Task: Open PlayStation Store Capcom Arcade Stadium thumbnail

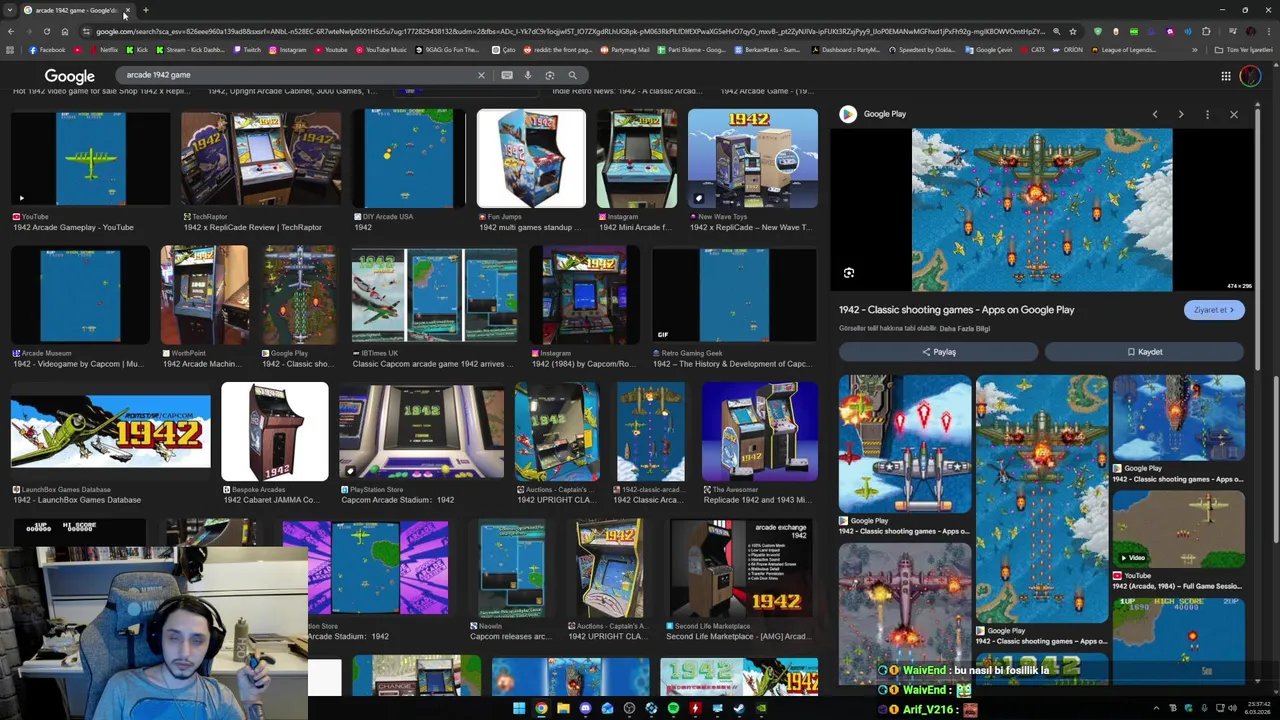Action: [421, 431]
